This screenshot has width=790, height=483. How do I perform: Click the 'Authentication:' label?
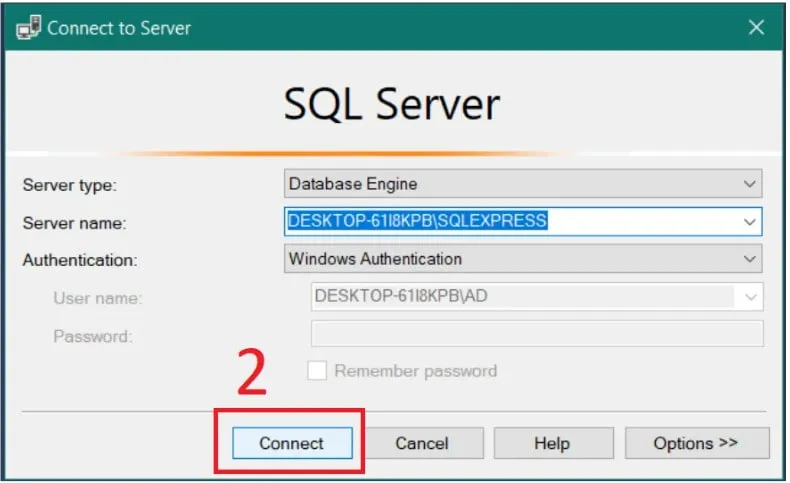click(80, 260)
